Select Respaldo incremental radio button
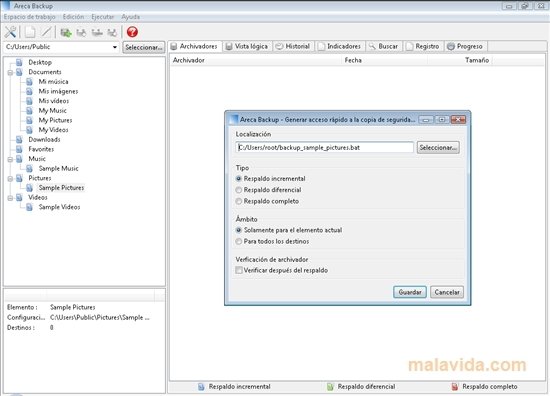Screen dimensions: 550x396 239,179
